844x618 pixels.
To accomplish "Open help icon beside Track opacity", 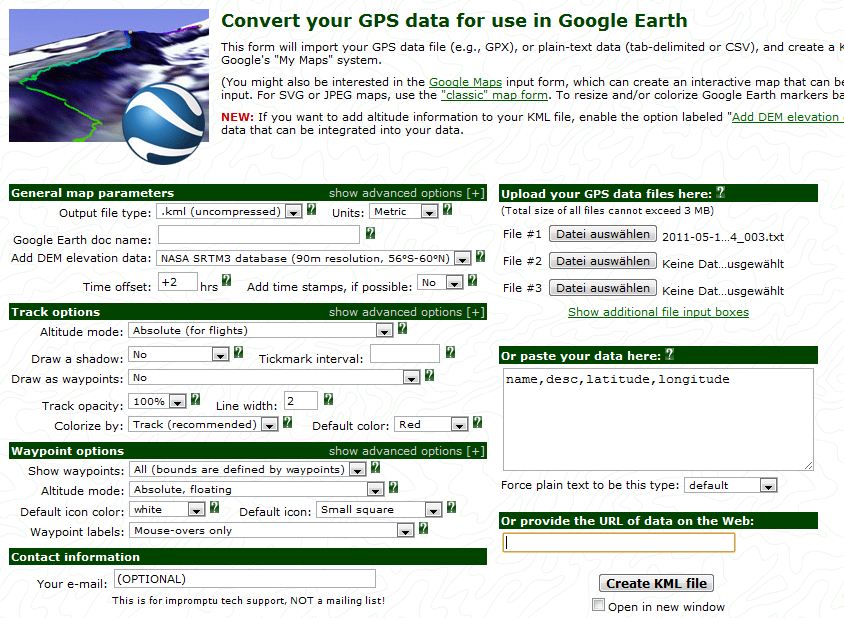I will [195, 399].
